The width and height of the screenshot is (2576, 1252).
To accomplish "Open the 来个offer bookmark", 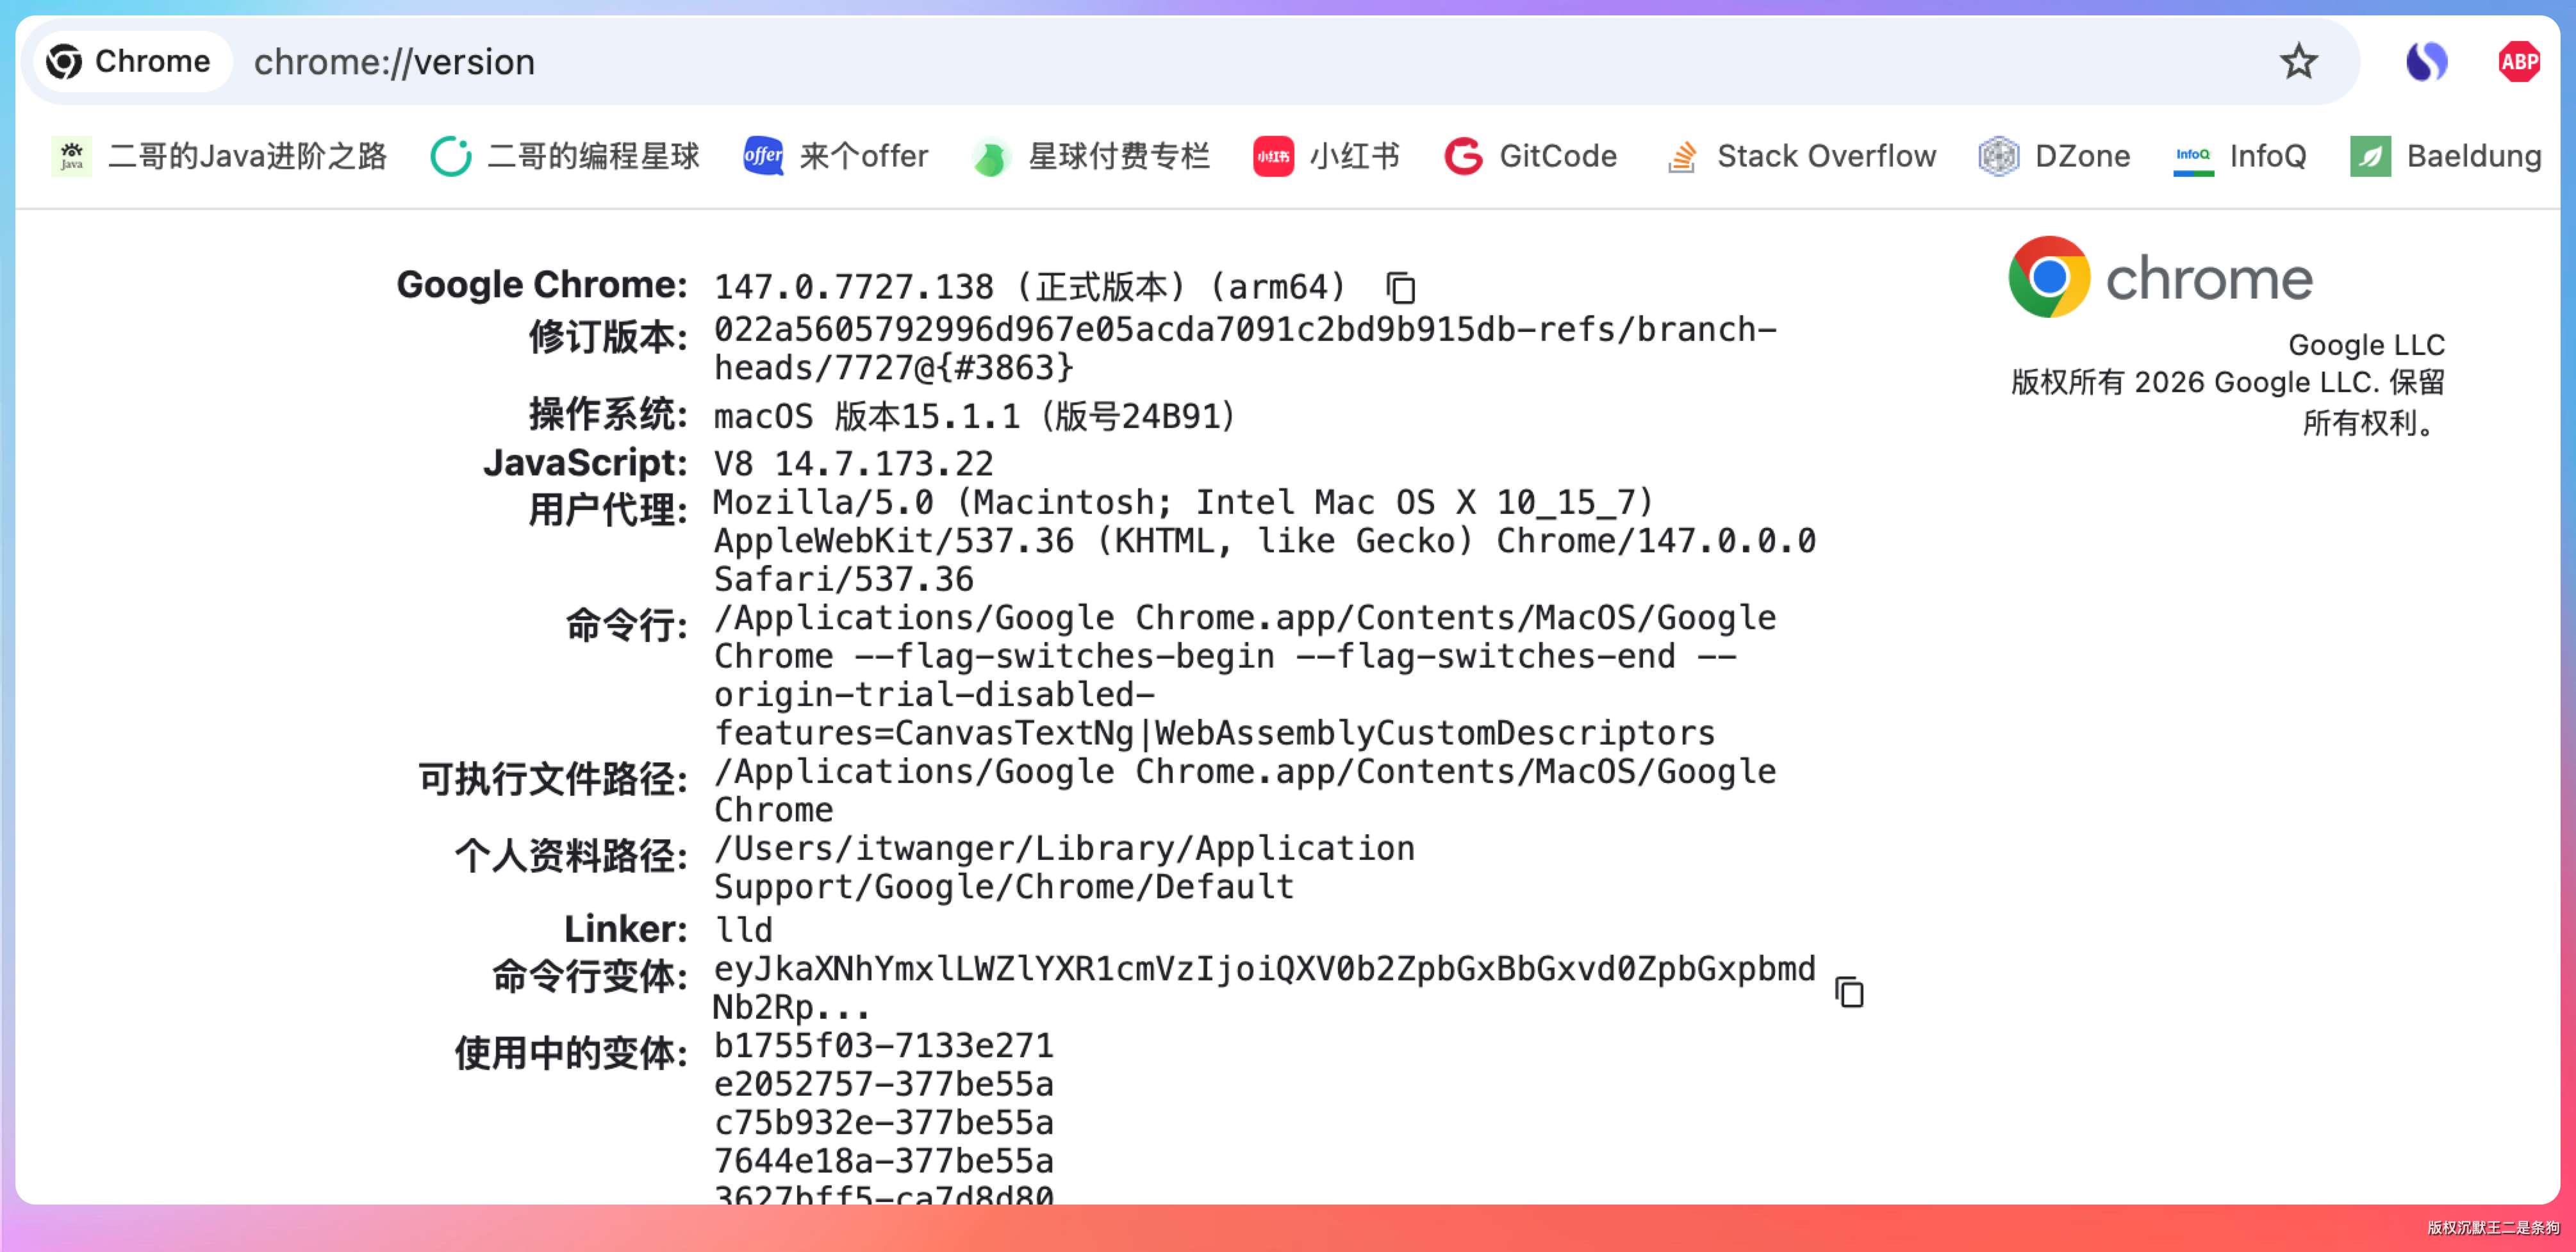I will point(836,156).
